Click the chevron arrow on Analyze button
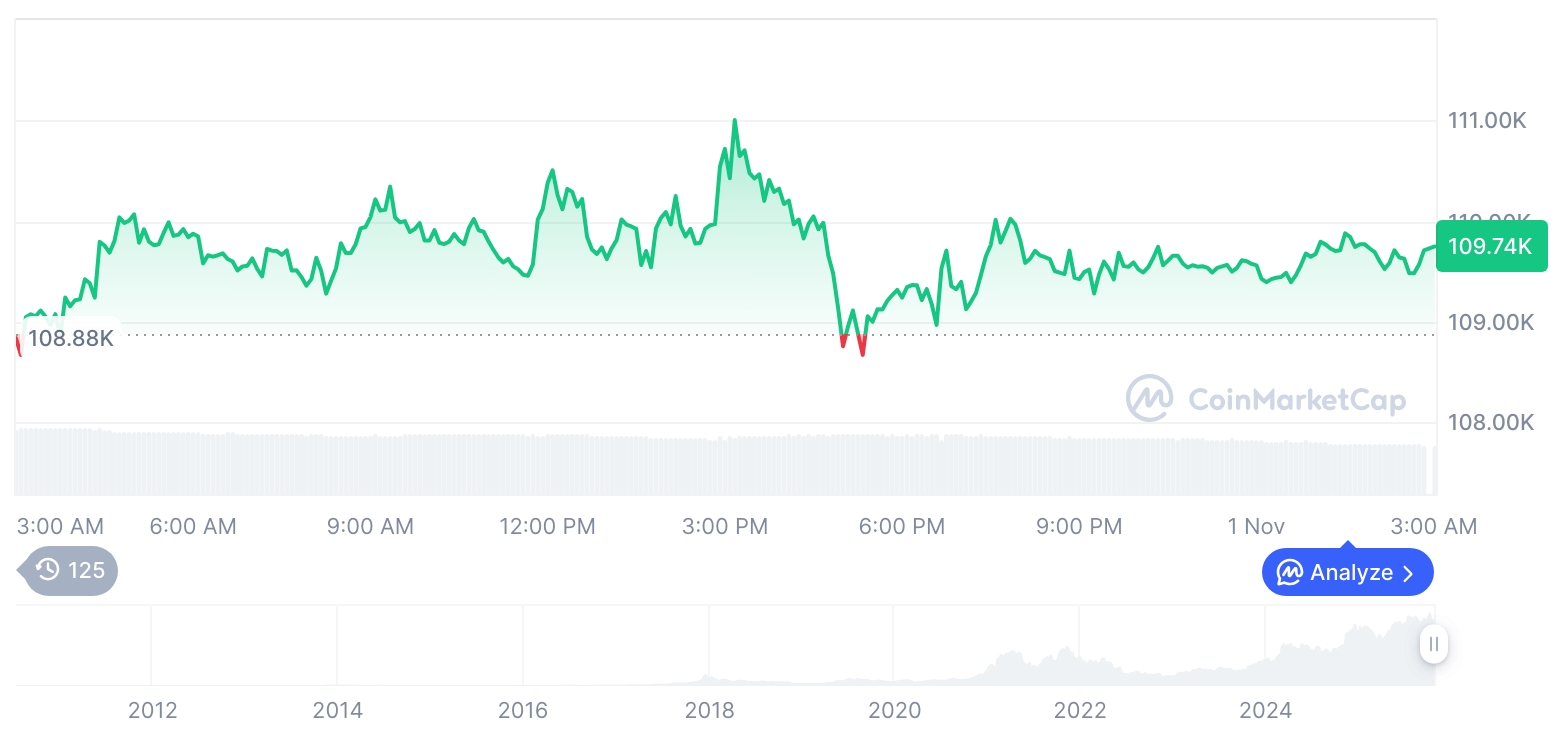 [x=1408, y=573]
